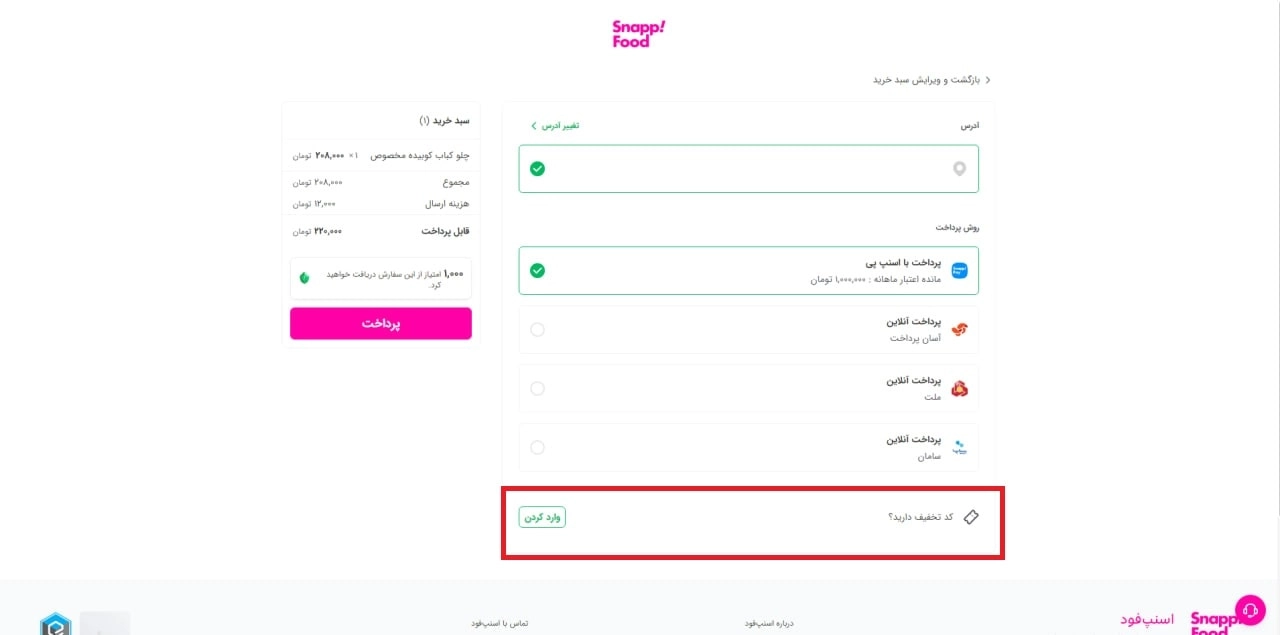Image resolution: width=1280 pixels, height=635 pixels.
Task: Open درباره اسنپ‌فود in the footer
Action: 771,622
